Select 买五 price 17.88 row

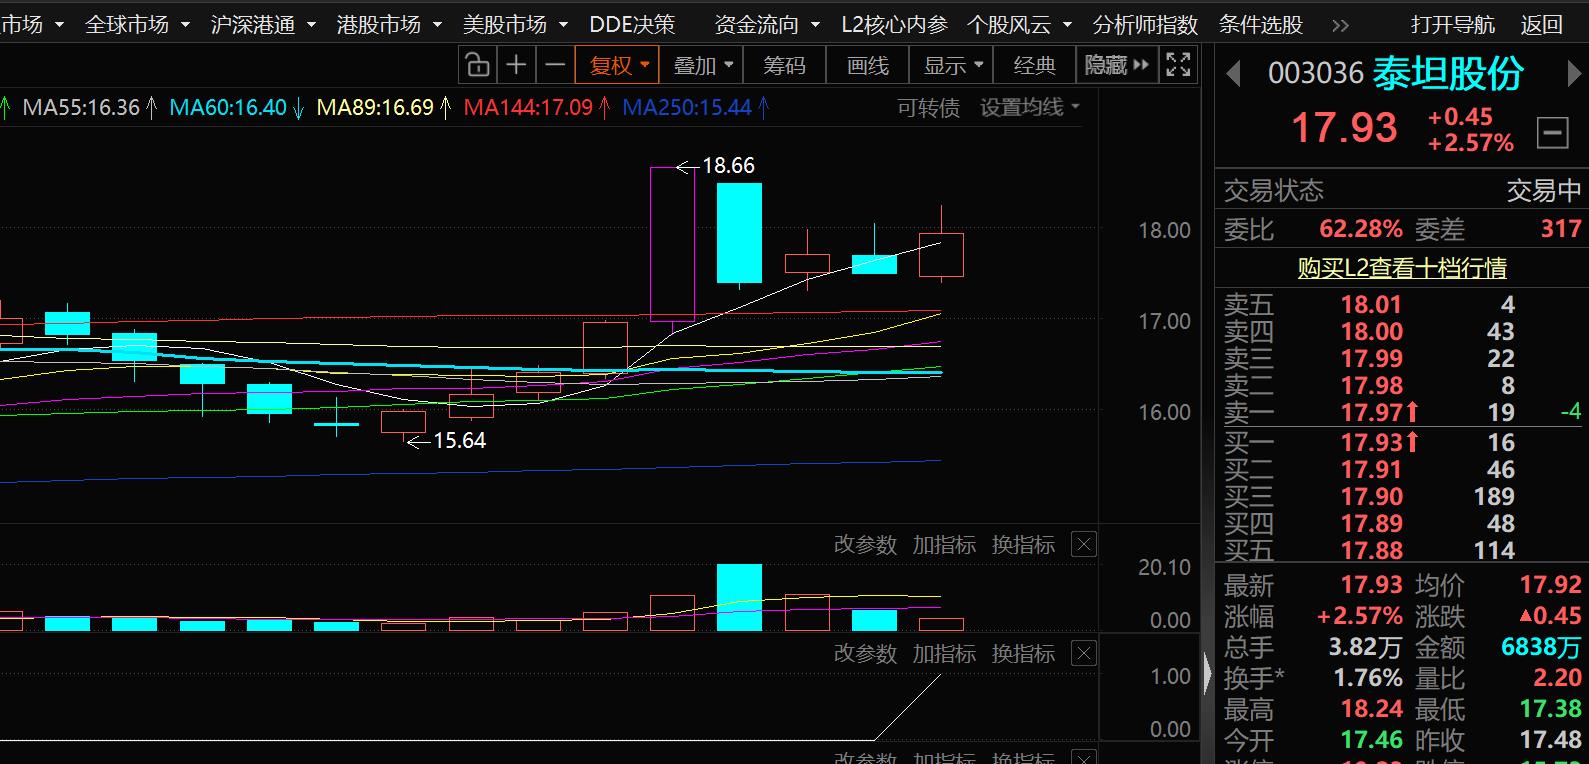coord(1400,550)
